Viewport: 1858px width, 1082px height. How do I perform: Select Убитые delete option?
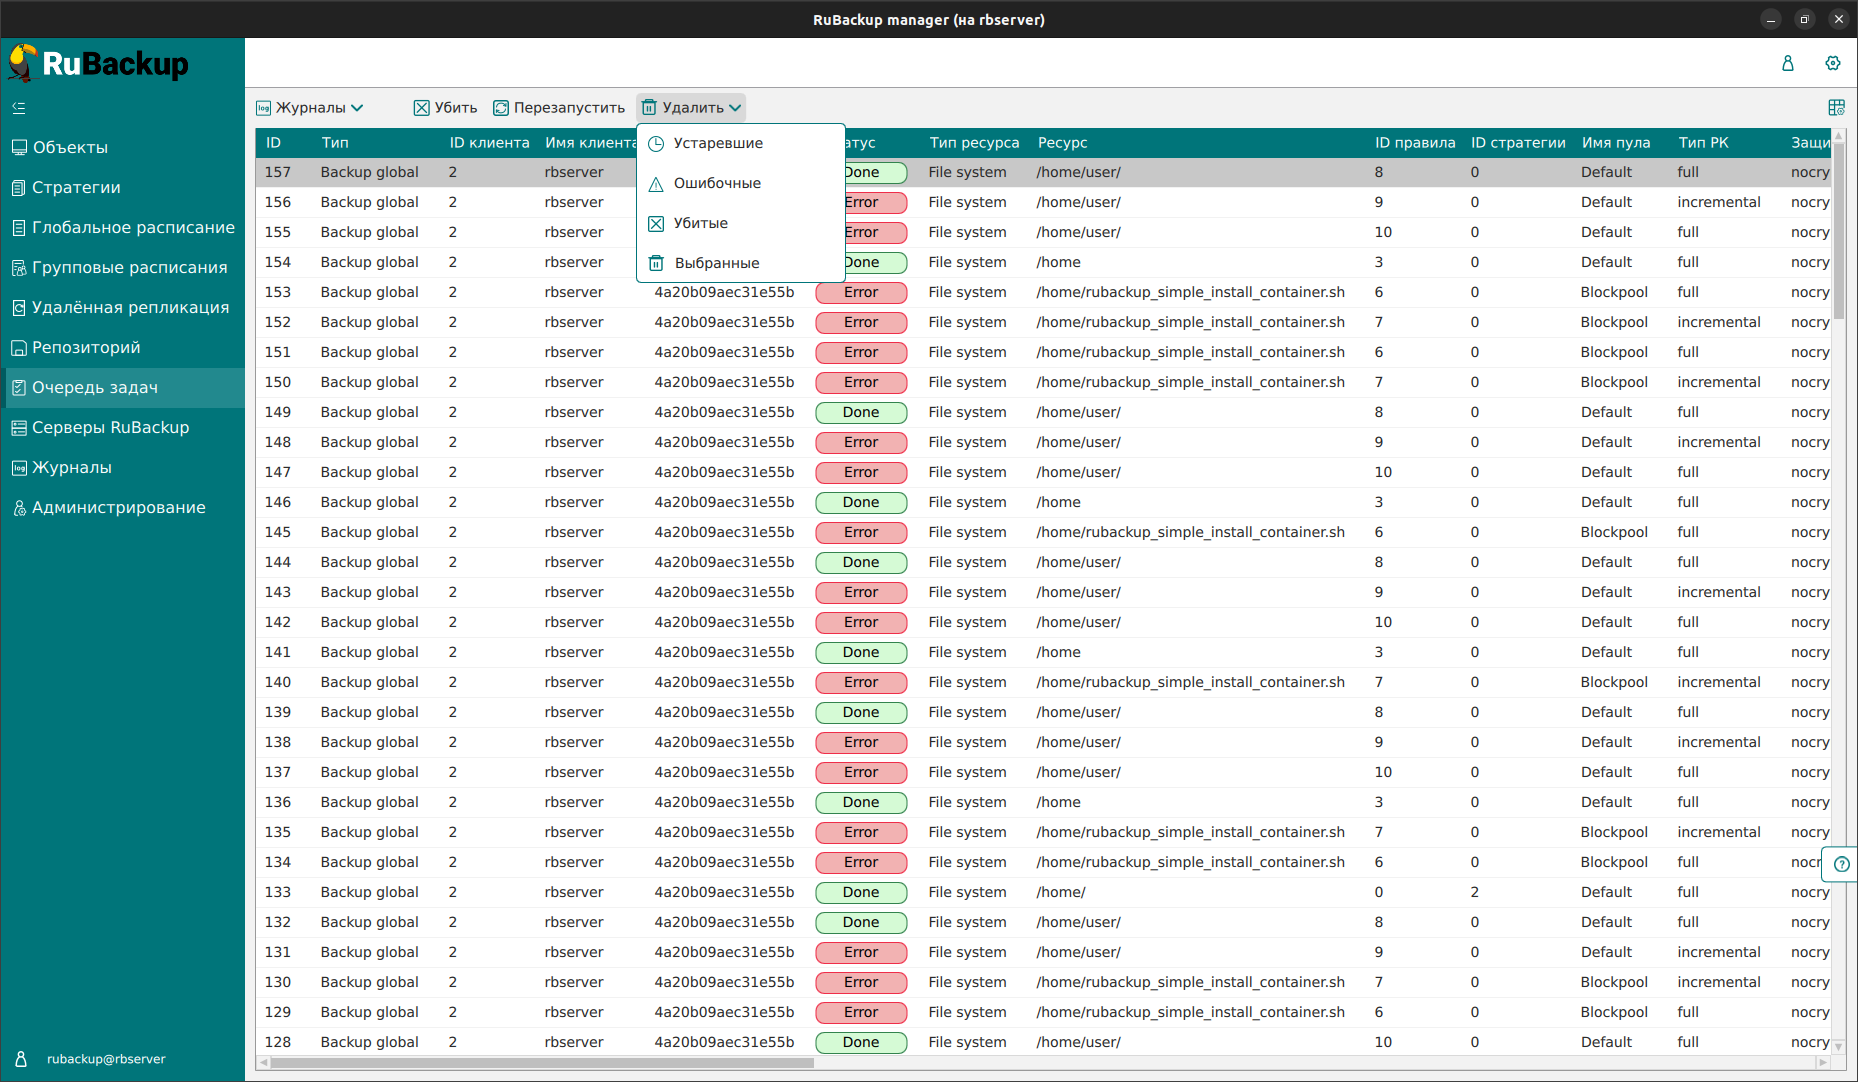tap(700, 223)
